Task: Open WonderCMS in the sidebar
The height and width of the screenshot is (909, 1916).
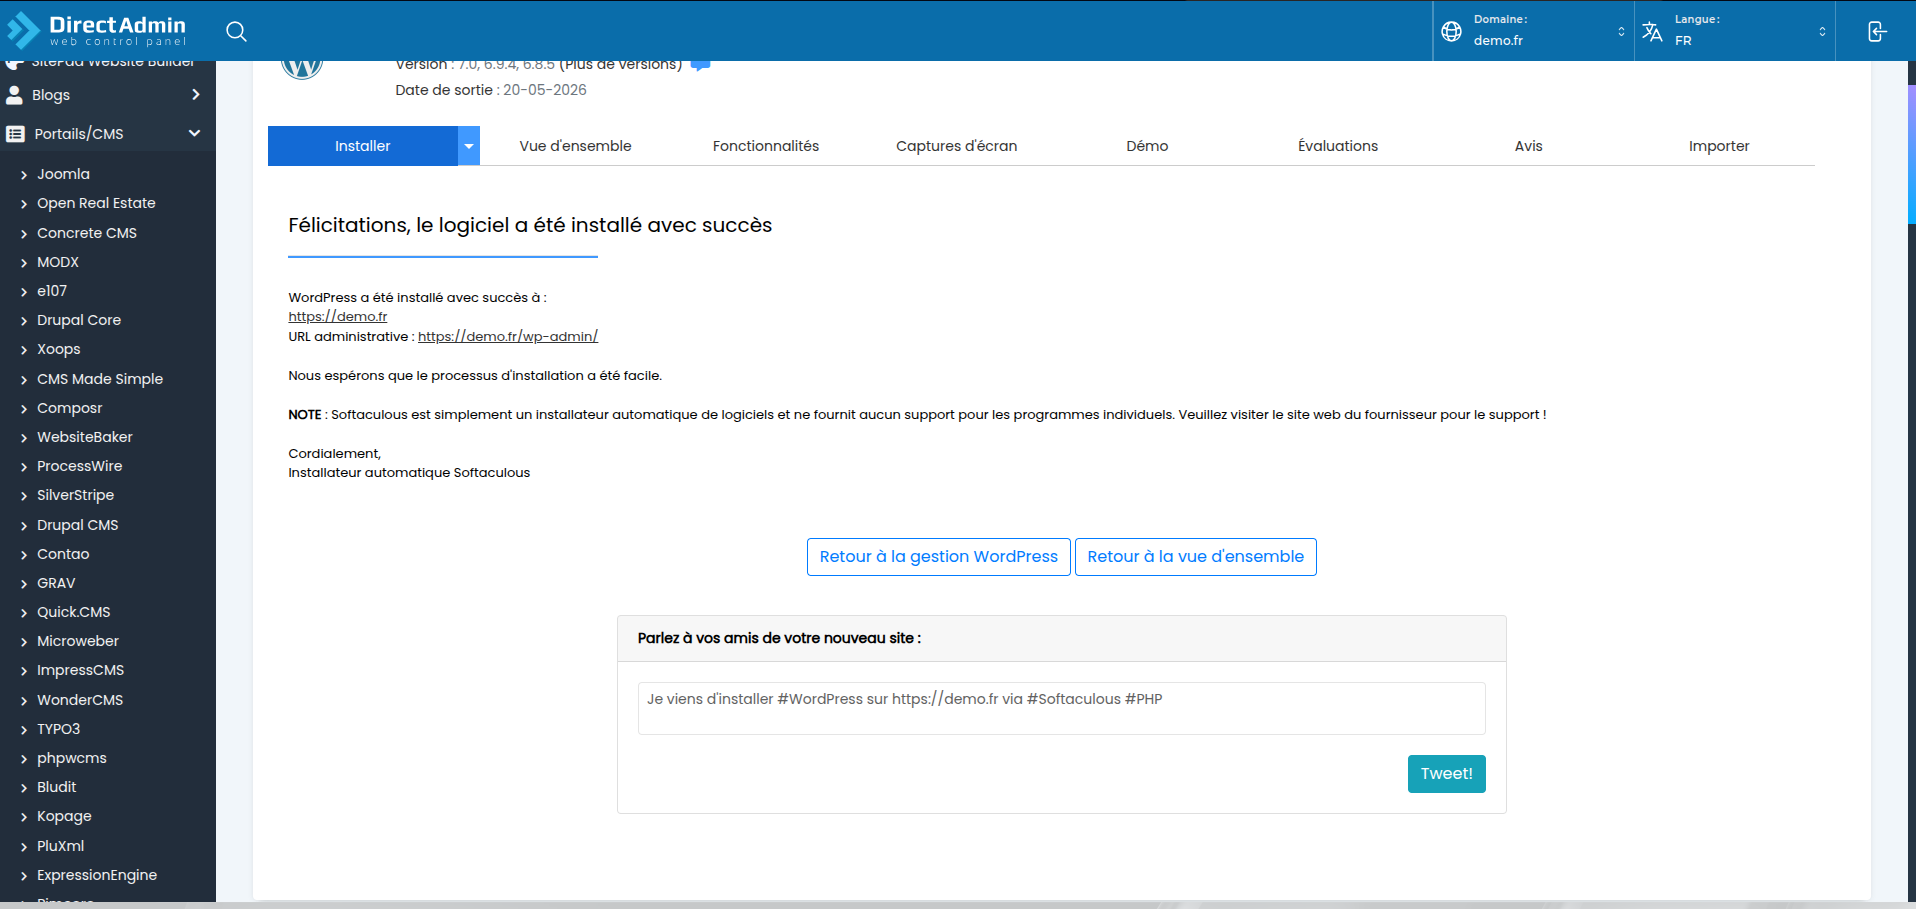Action: click(80, 700)
